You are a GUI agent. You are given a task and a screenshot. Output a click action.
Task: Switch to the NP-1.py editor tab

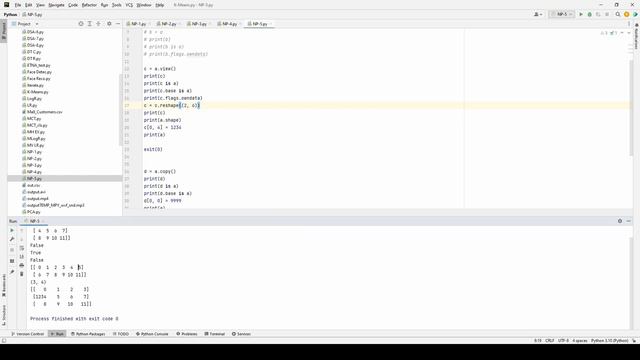(x=138, y=24)
